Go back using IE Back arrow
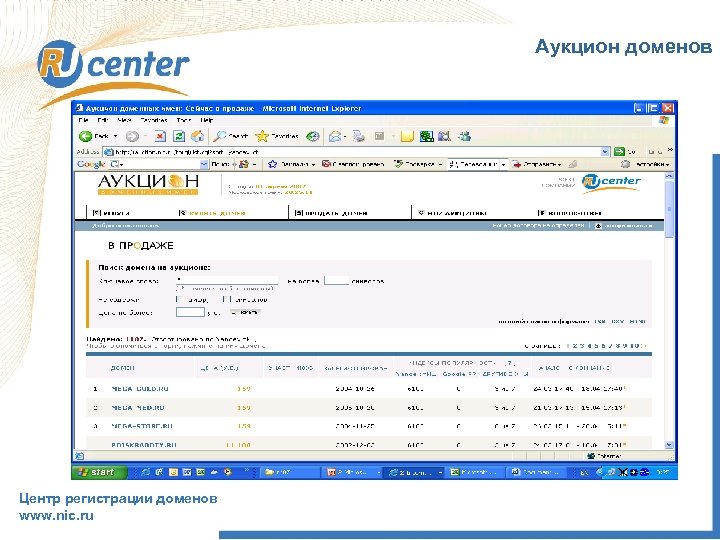720x540 pixels. [86, 136]
